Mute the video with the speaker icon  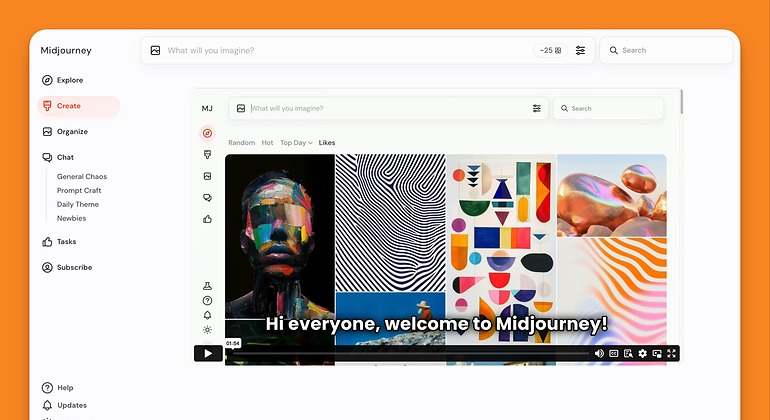coord(599,353)
